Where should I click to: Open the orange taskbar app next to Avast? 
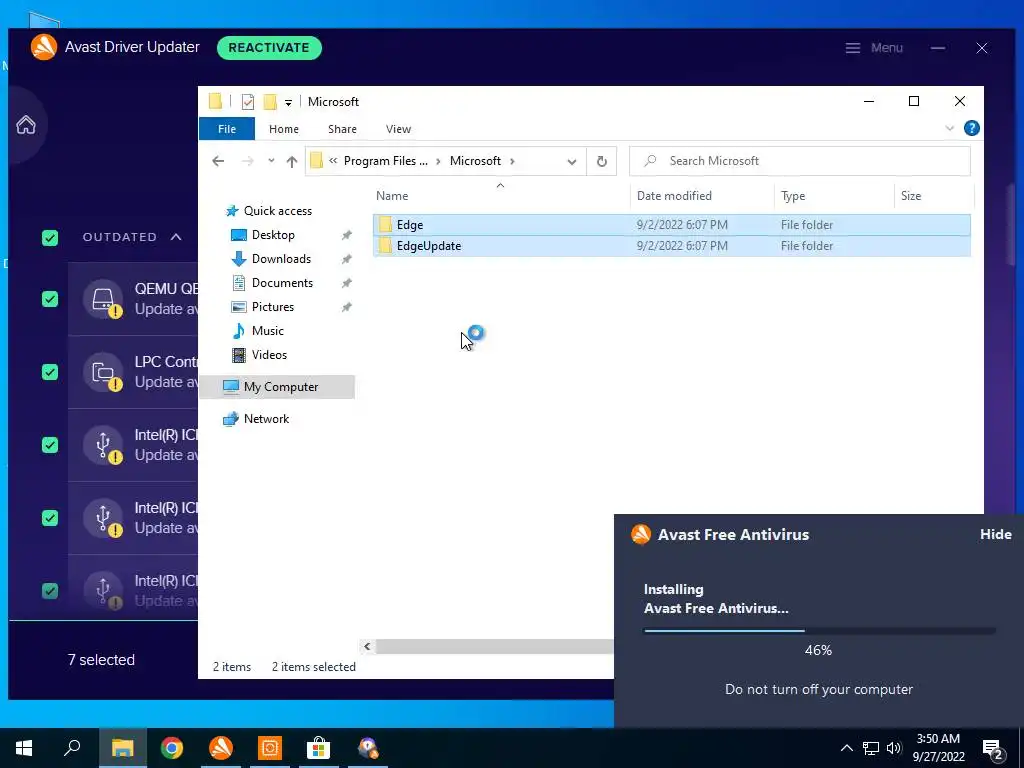tap(270, 748)
